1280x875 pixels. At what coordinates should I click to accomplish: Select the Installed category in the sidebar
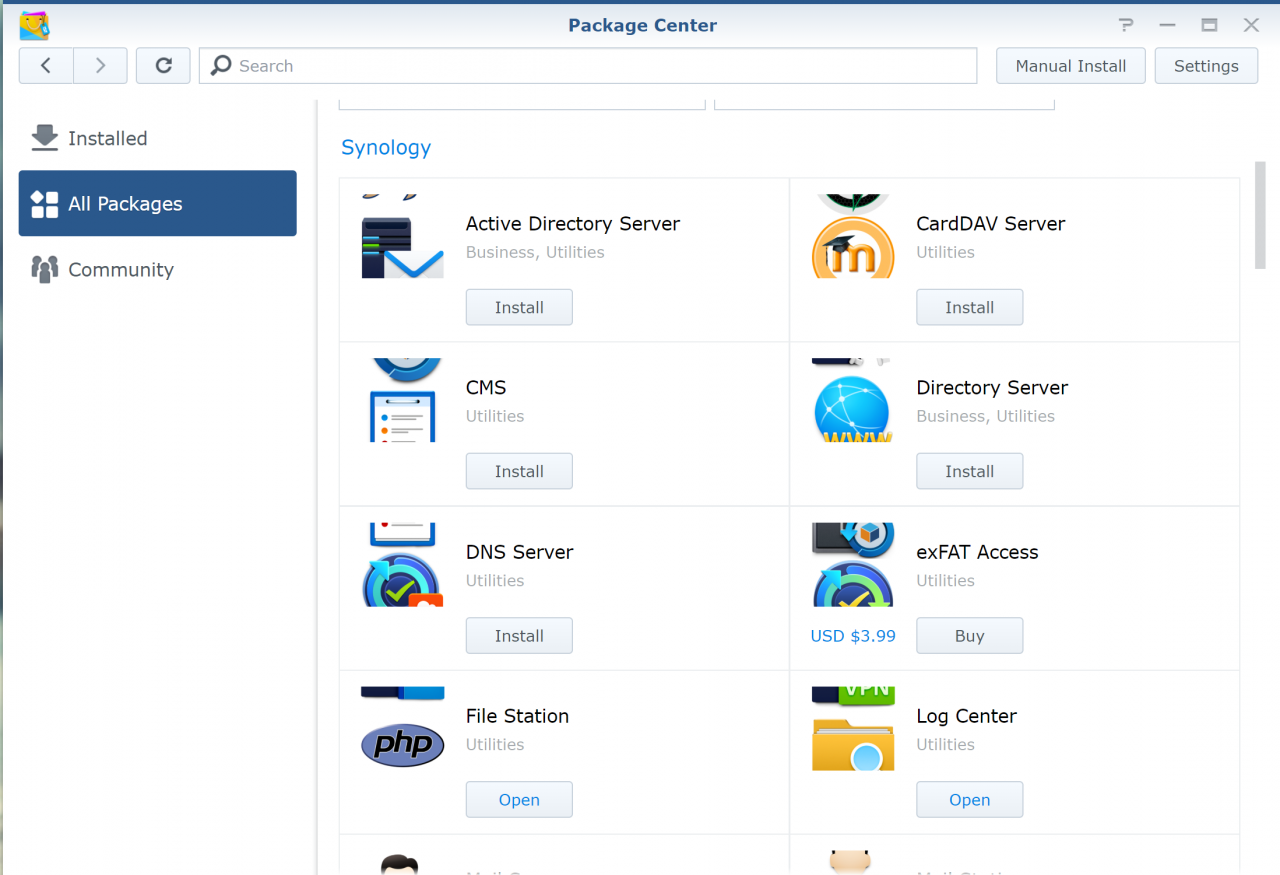106,138
